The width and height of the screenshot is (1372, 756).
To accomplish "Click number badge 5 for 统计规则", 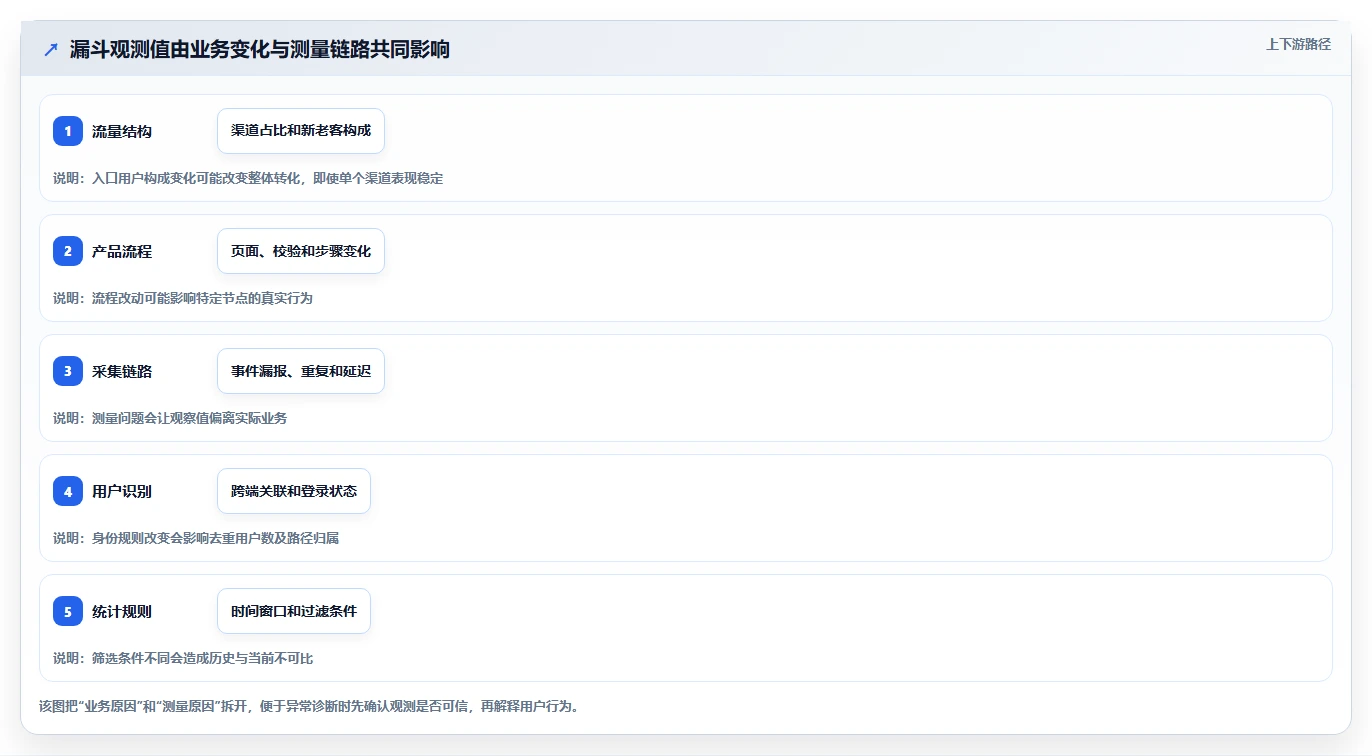I will coord(68,611).
